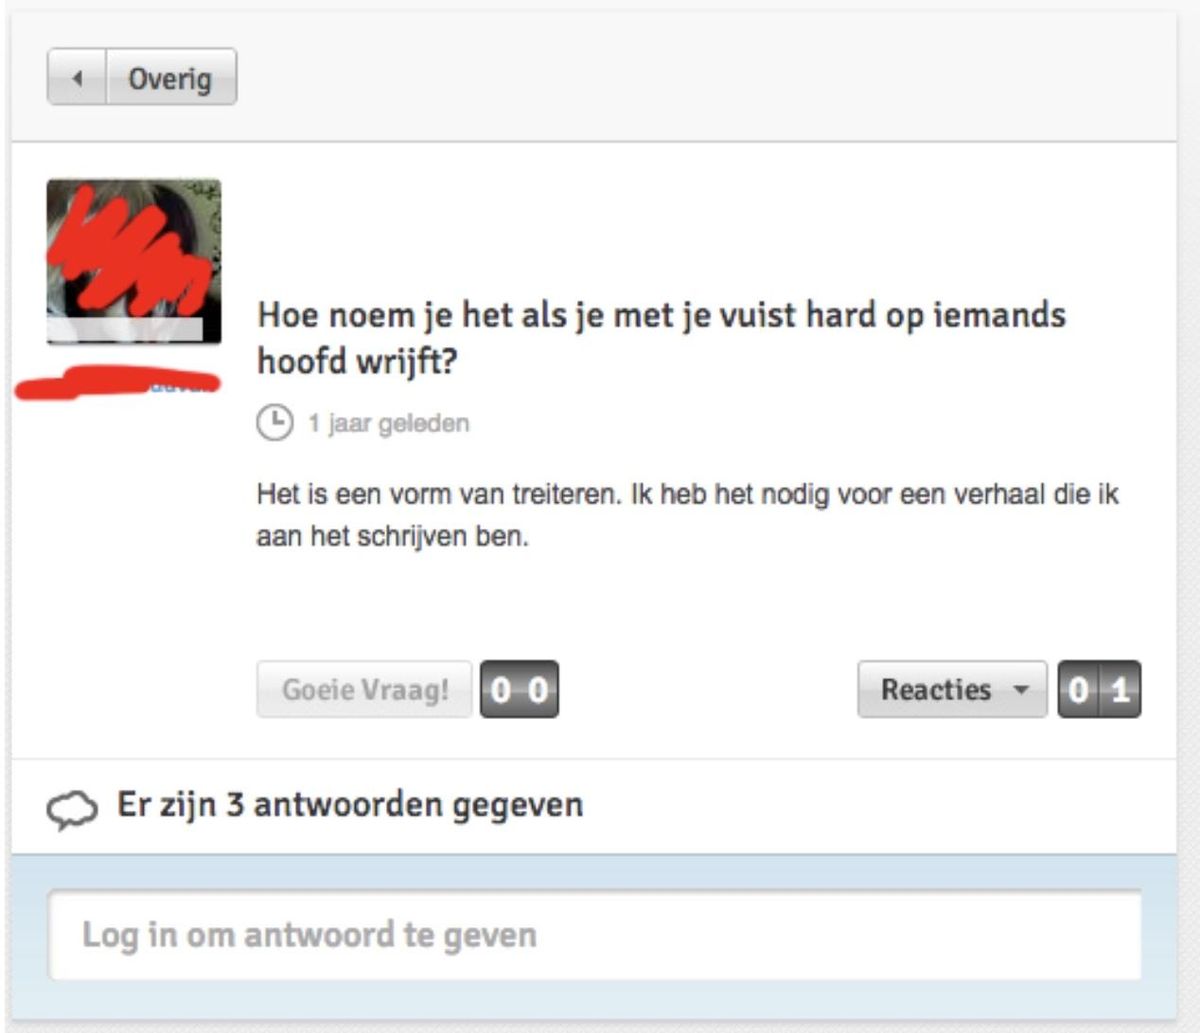Select the '1 jaar geleden' timestamp
1200x1033 pixels.
[388, 423]
